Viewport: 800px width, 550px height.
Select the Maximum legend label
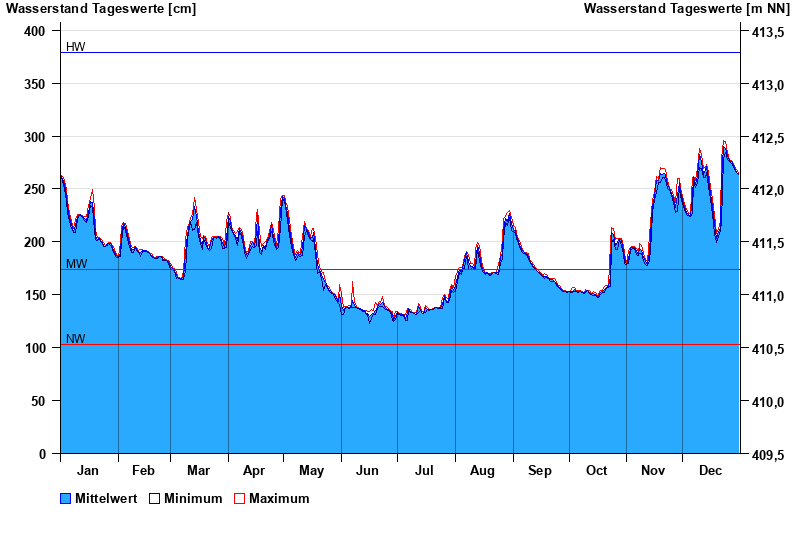[x=279, y=498]
